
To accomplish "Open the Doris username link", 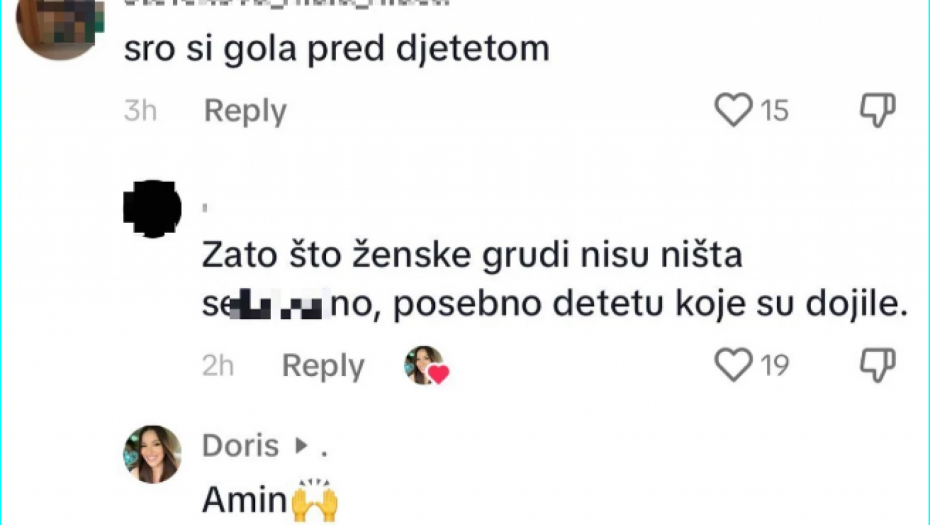I will [x=241, y=445].
